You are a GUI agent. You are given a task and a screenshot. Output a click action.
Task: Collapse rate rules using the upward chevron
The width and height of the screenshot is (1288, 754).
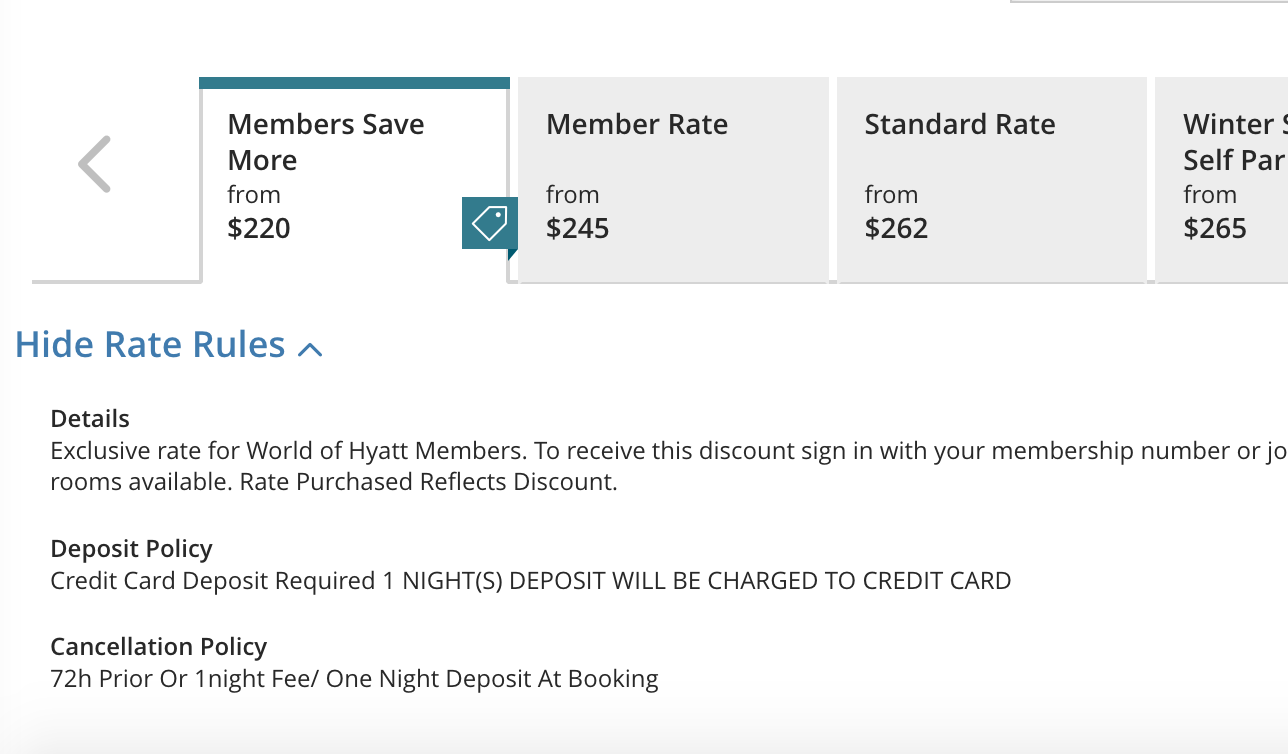311,347
